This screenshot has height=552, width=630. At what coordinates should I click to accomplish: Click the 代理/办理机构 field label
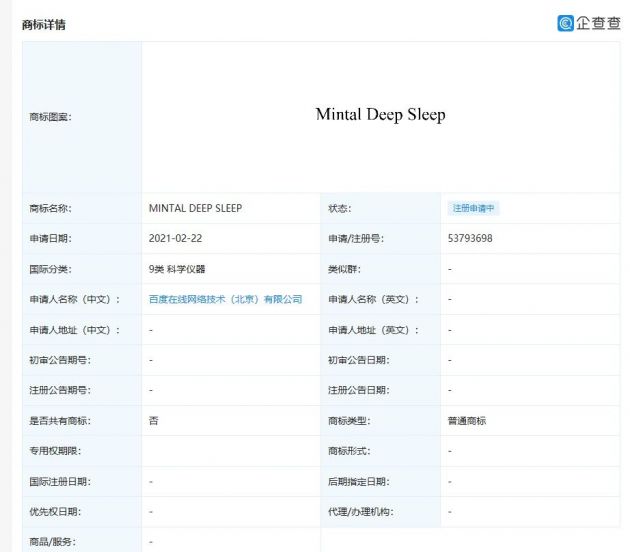click(360, 512)
